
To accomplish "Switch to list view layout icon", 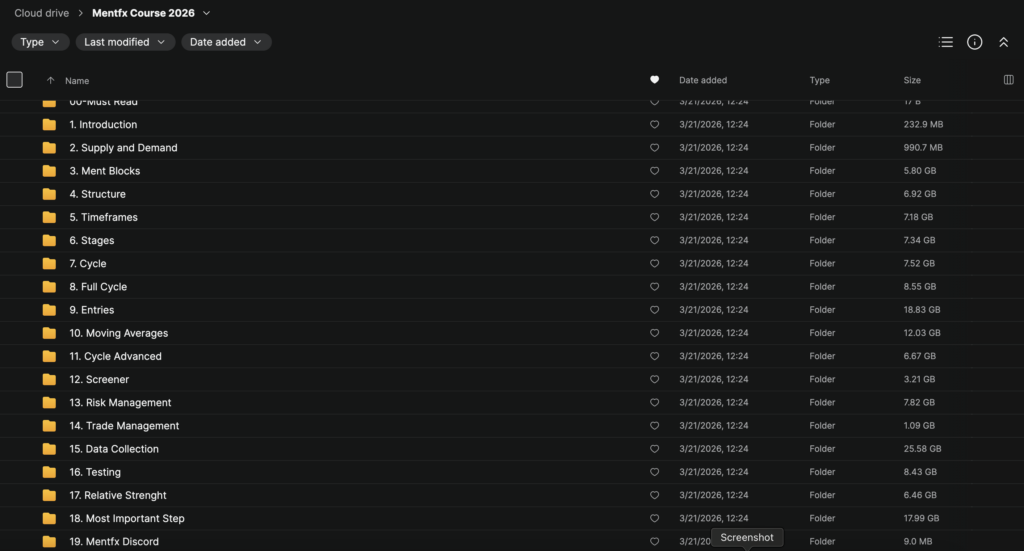I will tap(945, 42).
